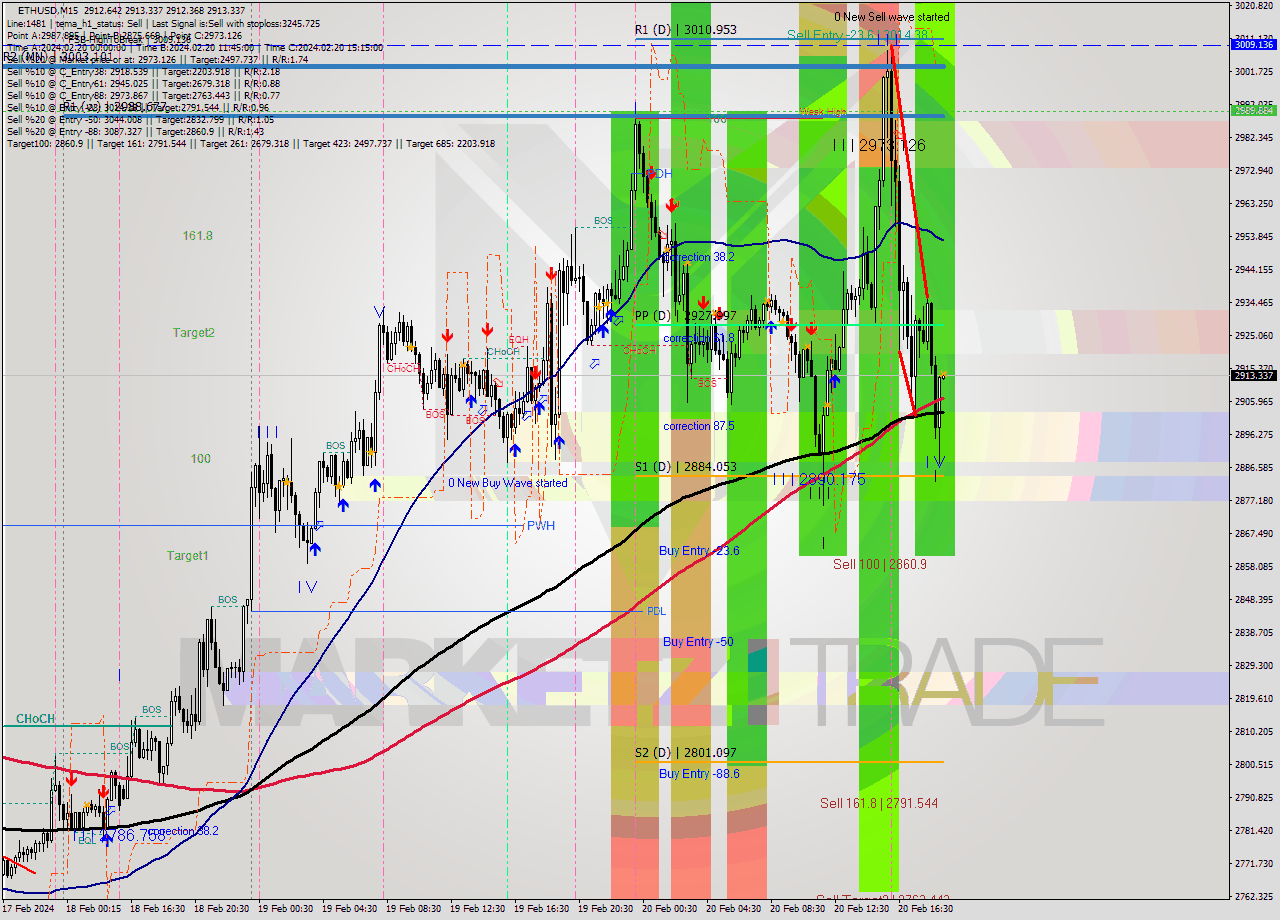Select the PP (D) pivot point label
This screenshot has width=1280, height=920.
[x=685, y=316]
